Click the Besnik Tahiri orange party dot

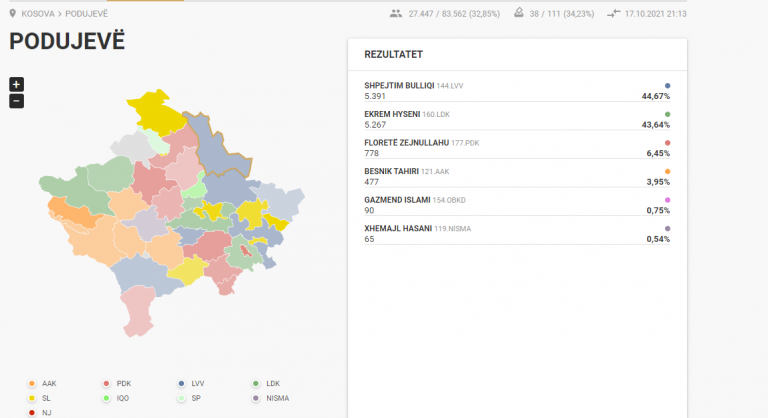[667, 172]
